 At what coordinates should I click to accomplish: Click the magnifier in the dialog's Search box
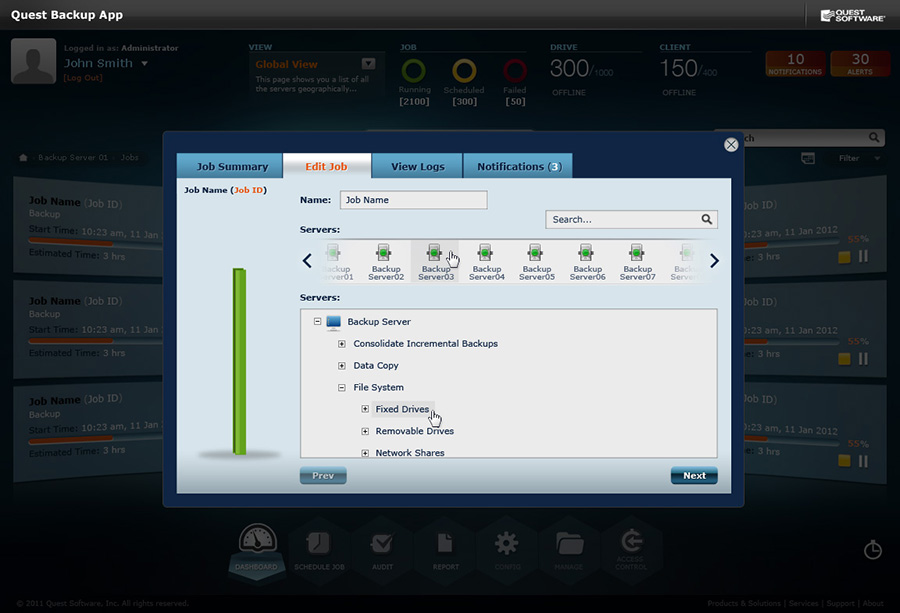click(x=707, y=219)
